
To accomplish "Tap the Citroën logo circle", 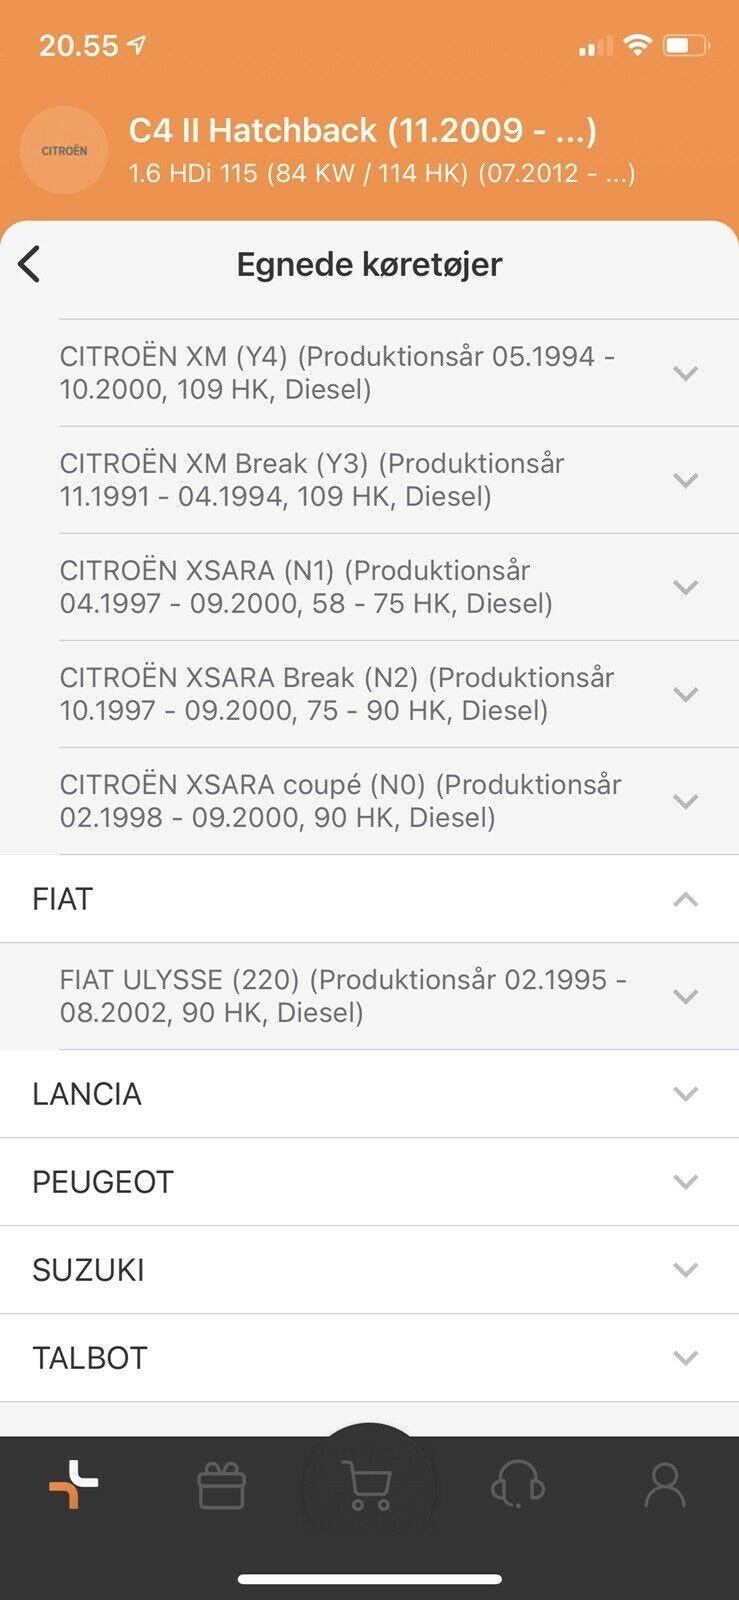I will pos(64,151).
